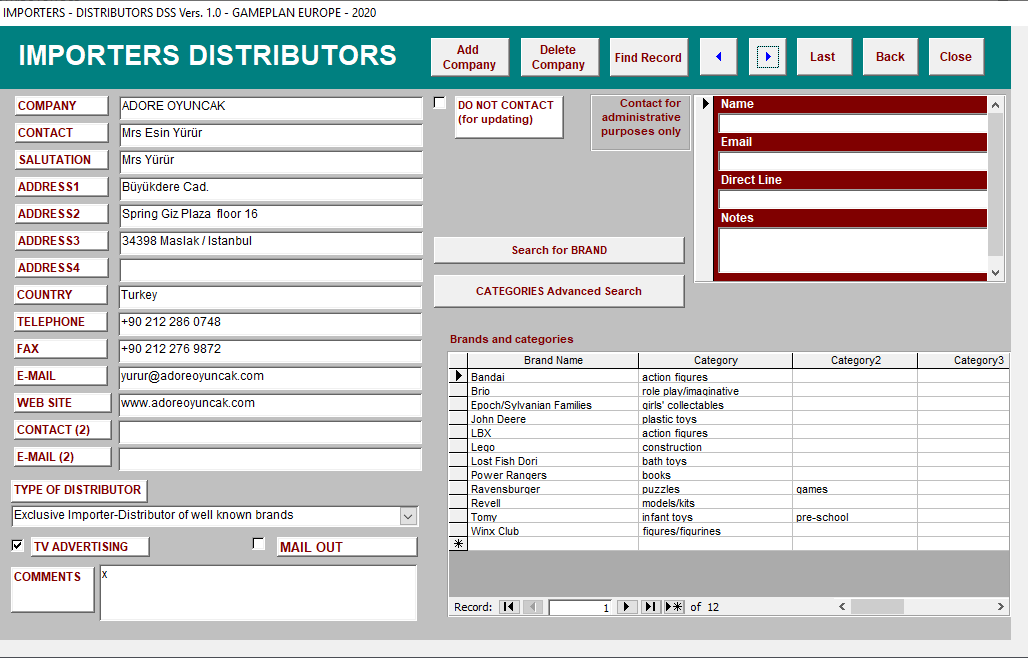
Task: Click the Category2 column header
Action: click(855, 360)
